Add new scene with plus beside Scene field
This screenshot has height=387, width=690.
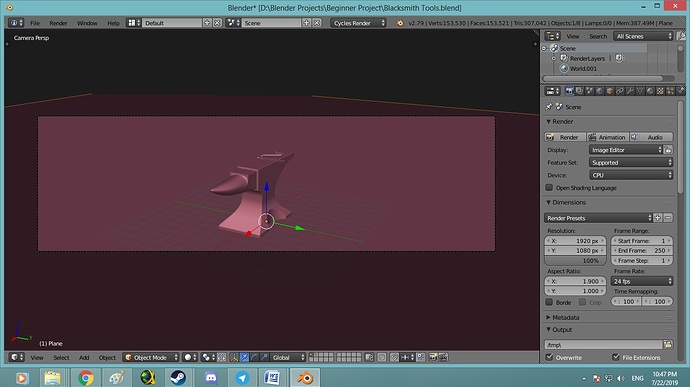307,22
